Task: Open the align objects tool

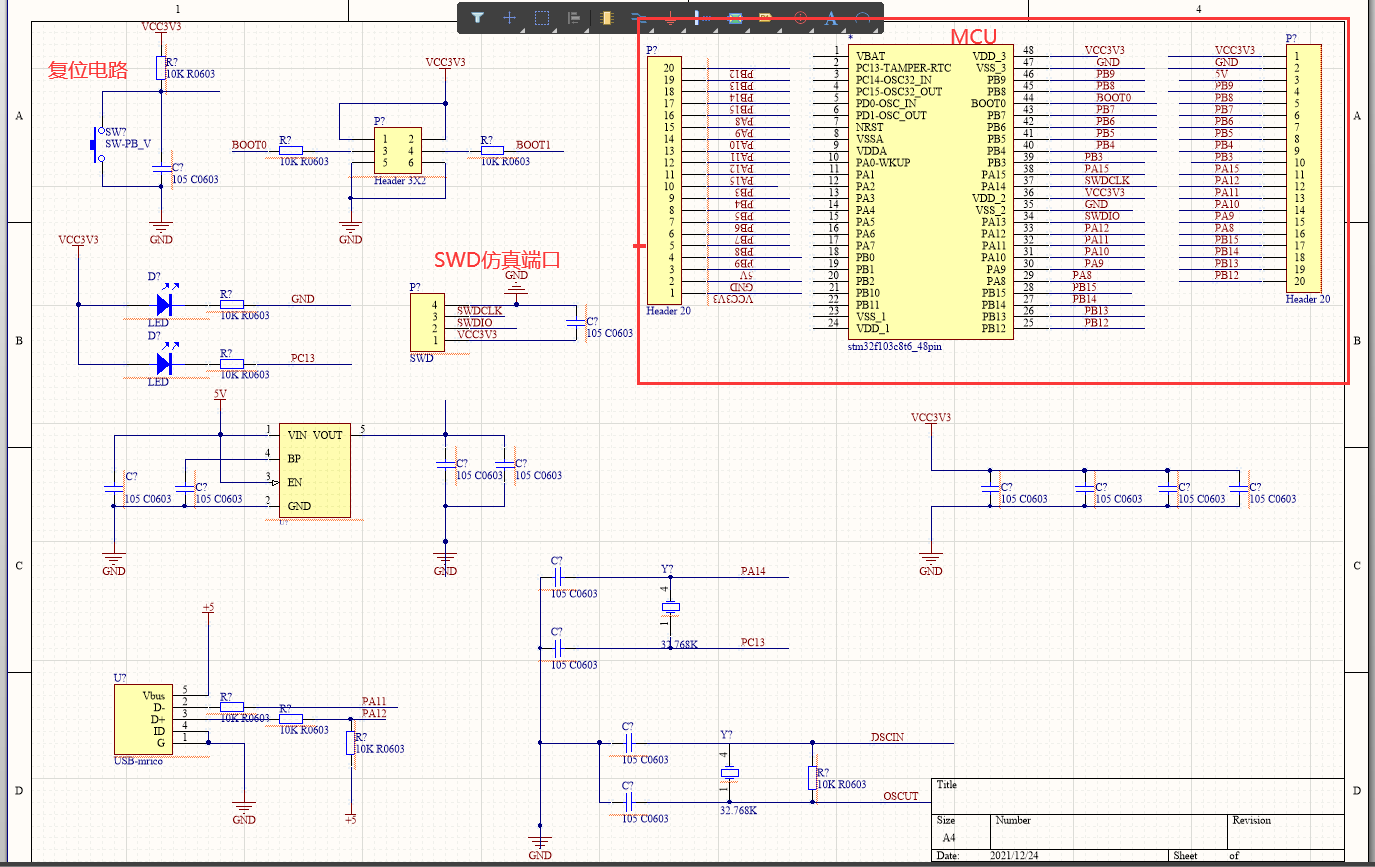Action: coord(574,17)
